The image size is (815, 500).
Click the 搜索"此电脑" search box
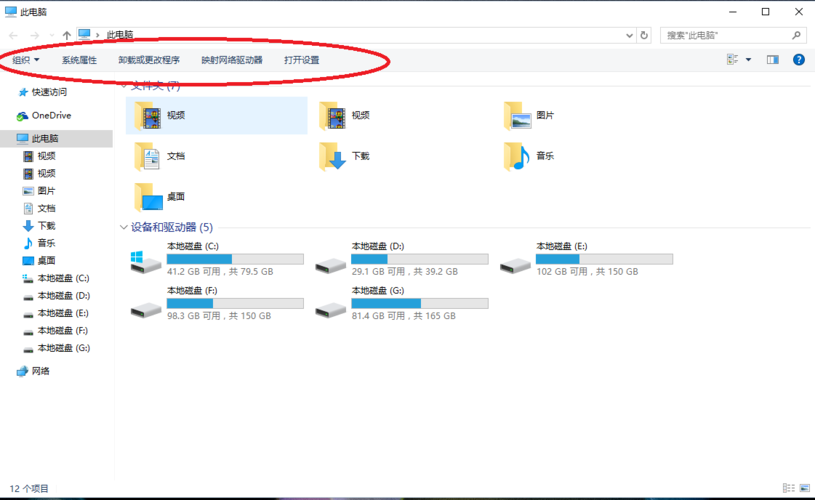pyautogui.click(x=733, y=35)
